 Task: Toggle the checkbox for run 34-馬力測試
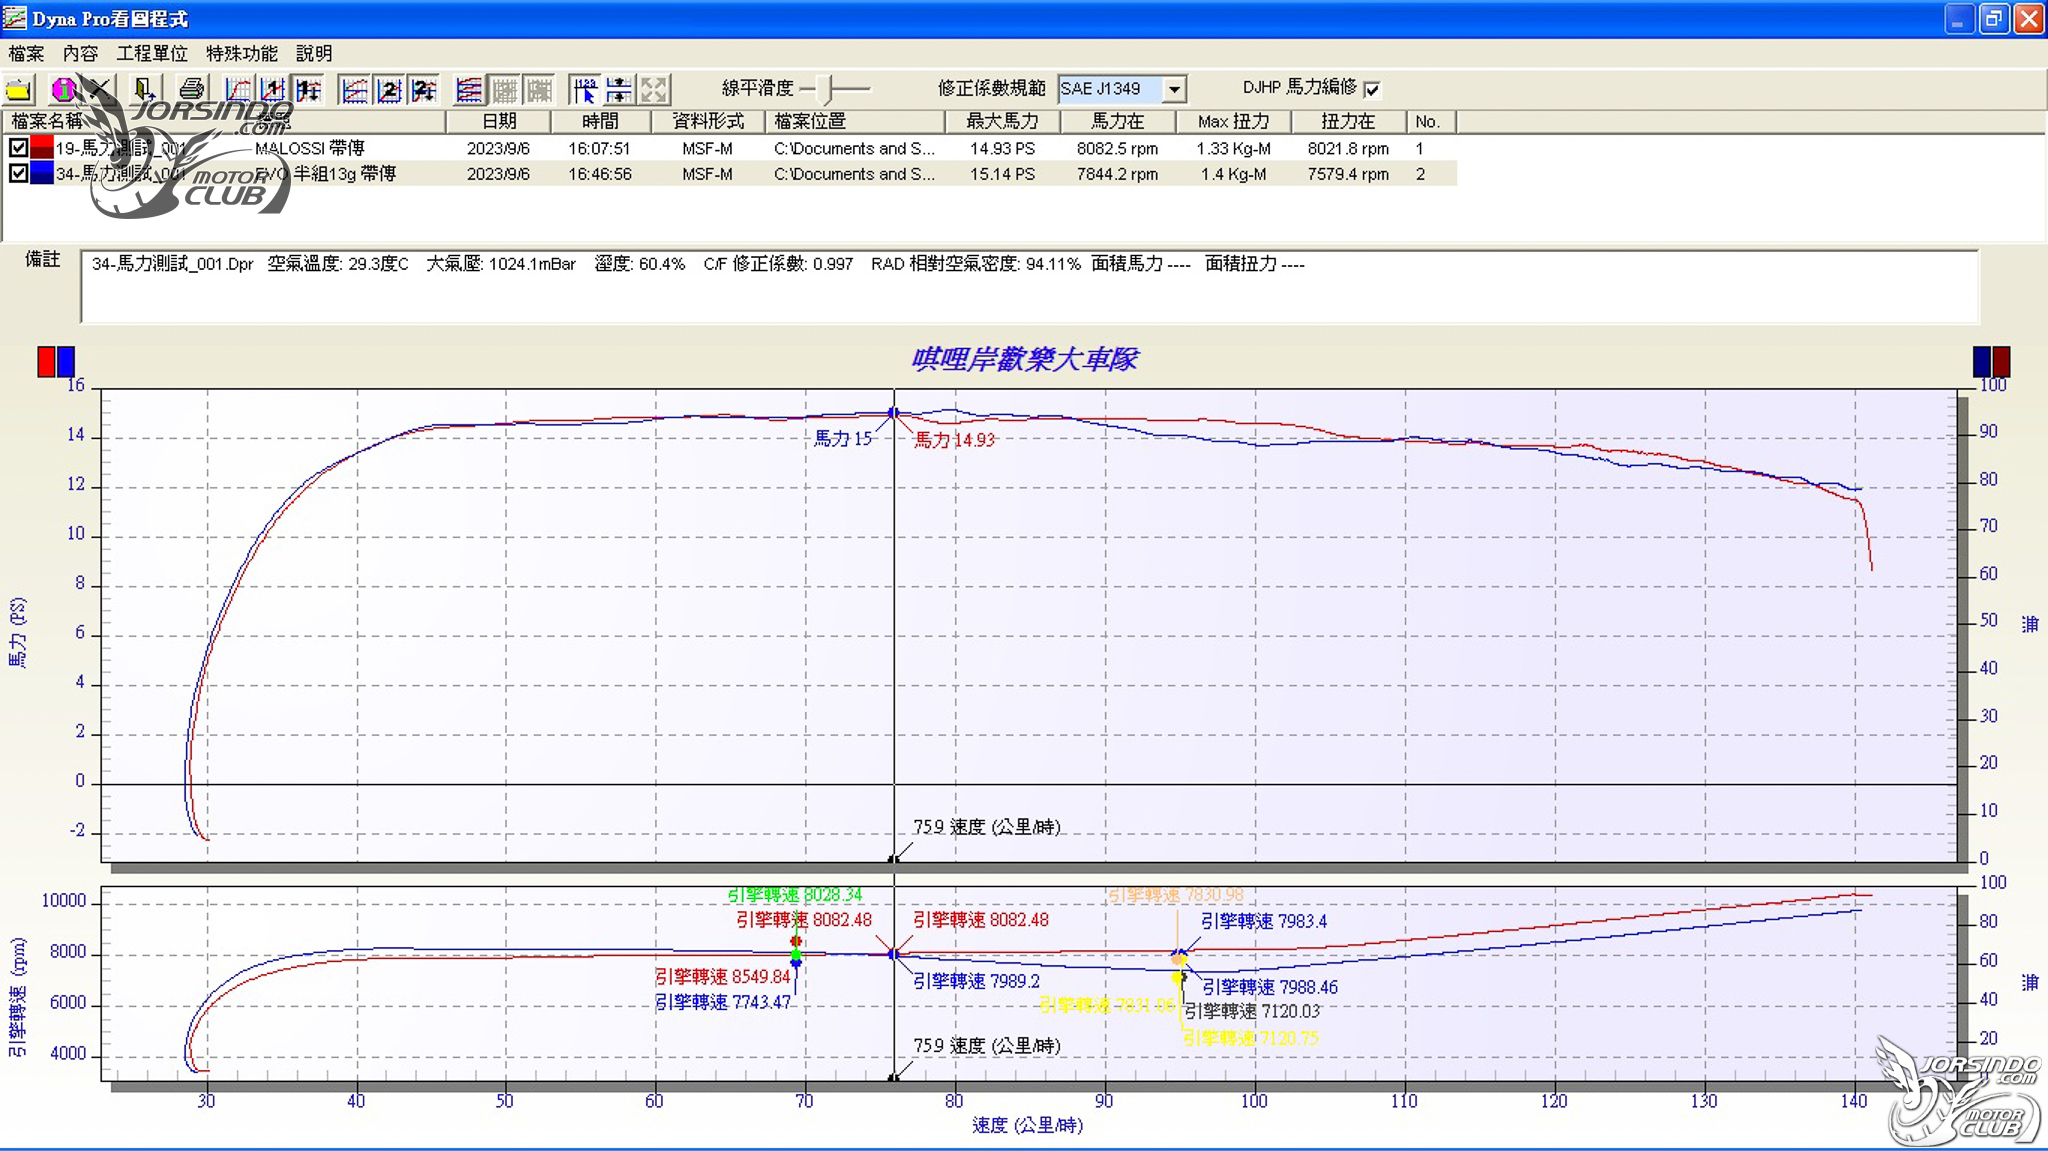(18, 173)
